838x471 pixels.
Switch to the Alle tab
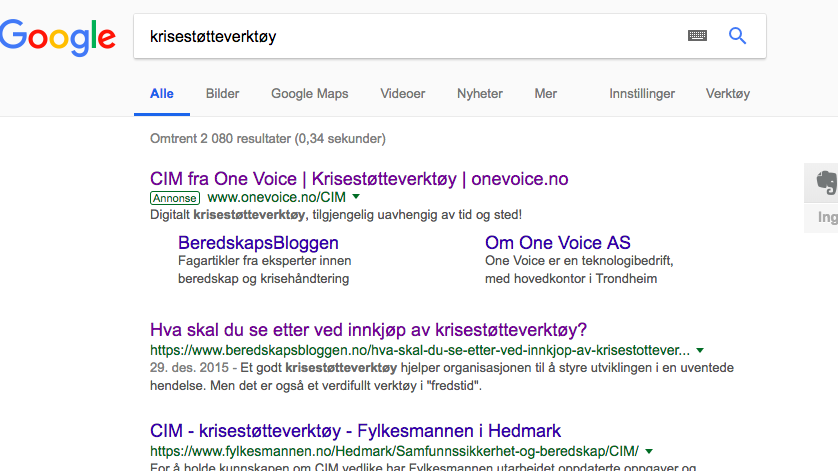pyautogui.click(x=161, y=94)
